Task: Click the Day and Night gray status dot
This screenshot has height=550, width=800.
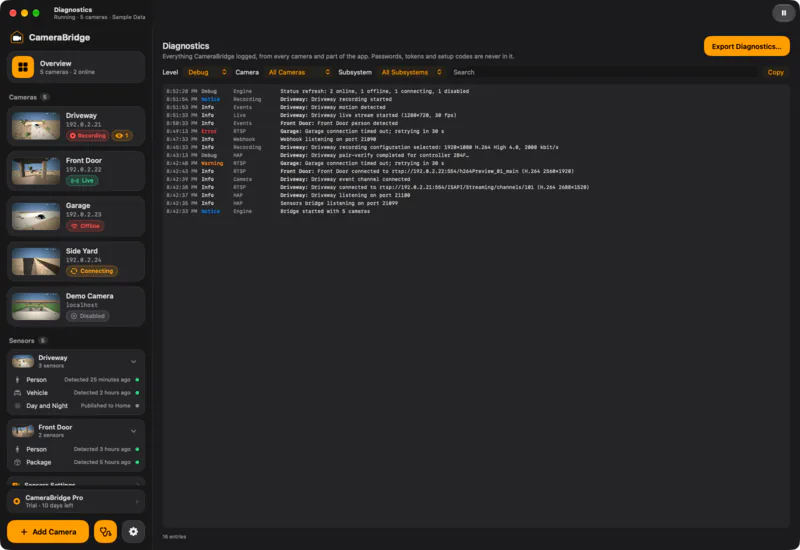Action: pos(137,406)
